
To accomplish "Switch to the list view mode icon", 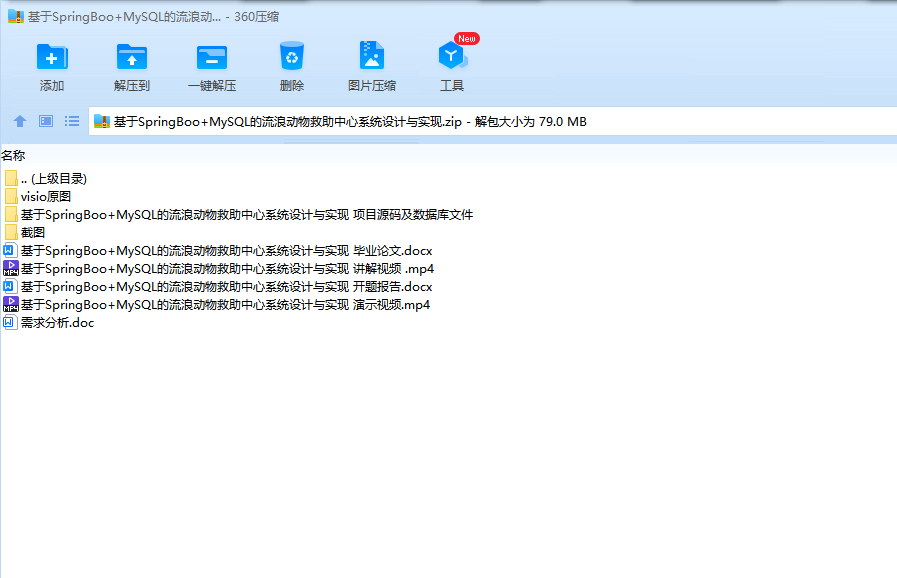I will (72, 121).
